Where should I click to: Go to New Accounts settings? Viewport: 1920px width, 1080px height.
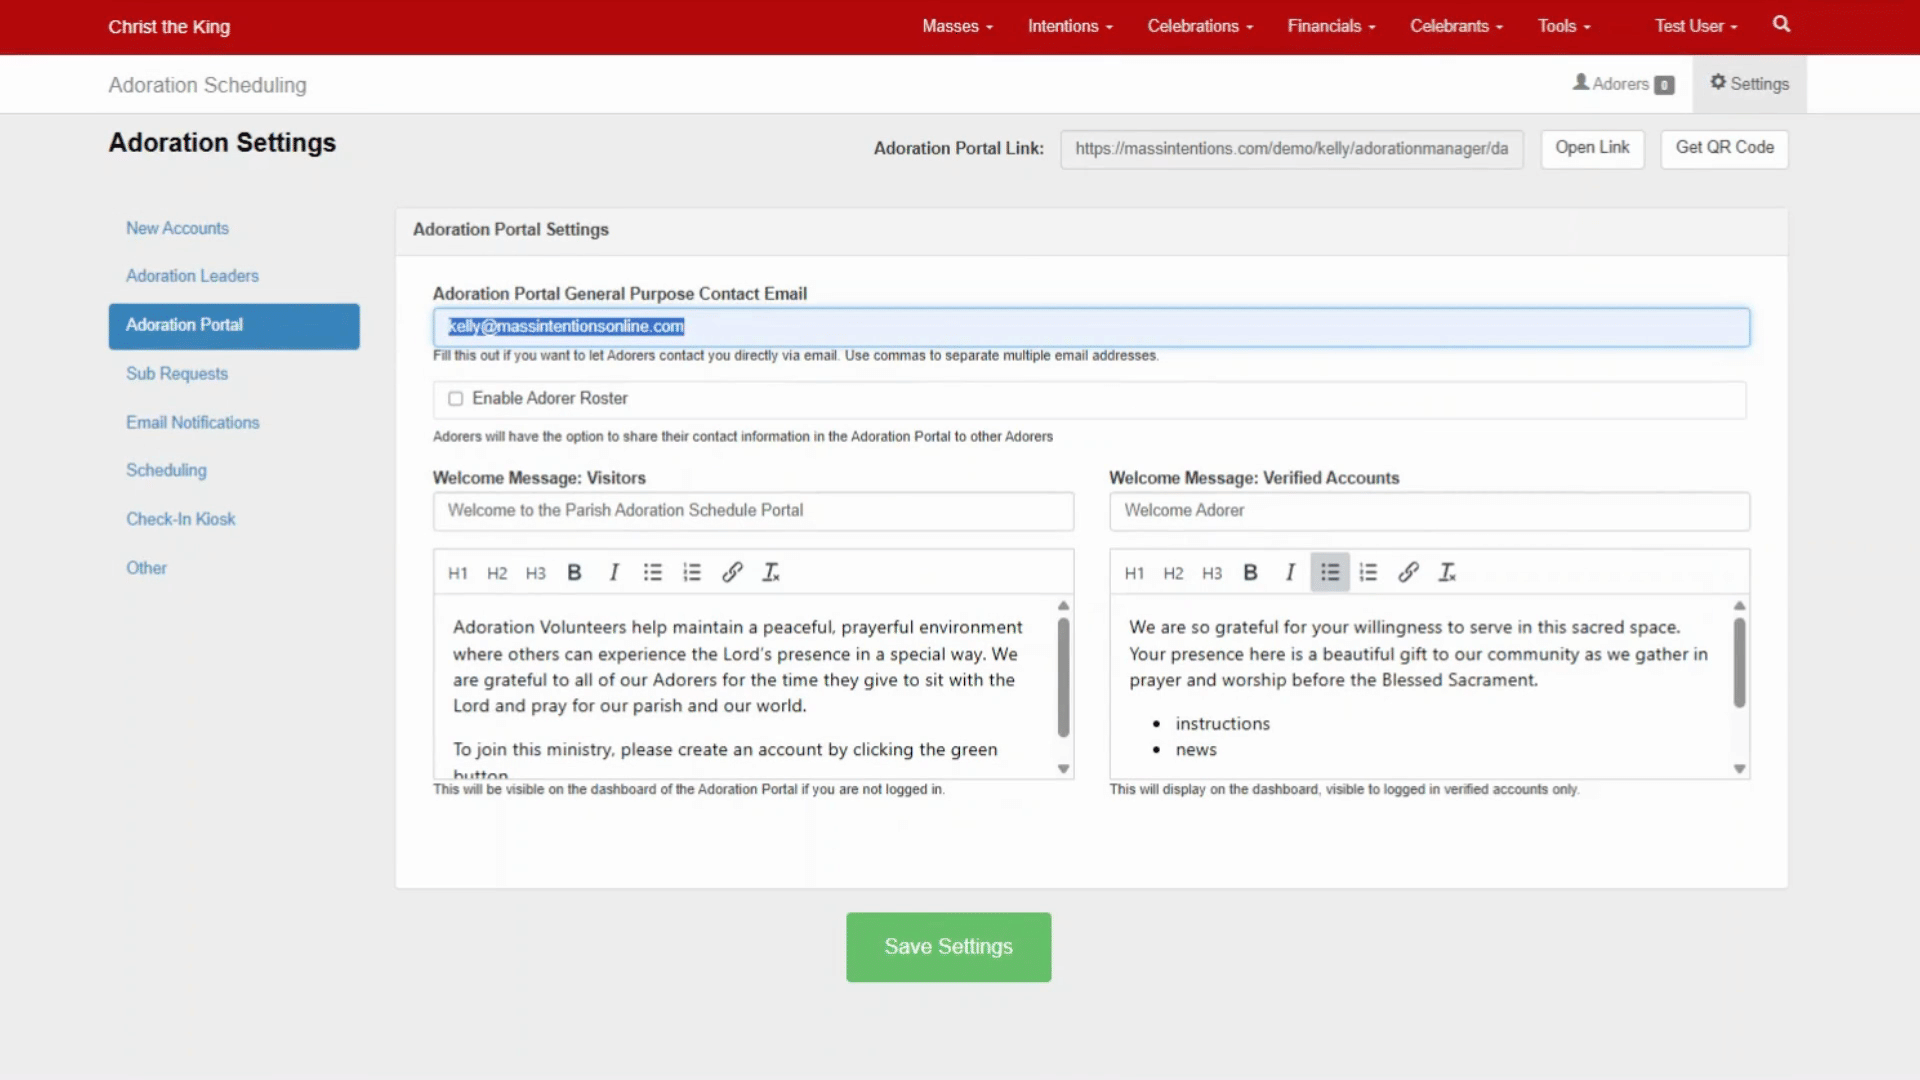177,229
